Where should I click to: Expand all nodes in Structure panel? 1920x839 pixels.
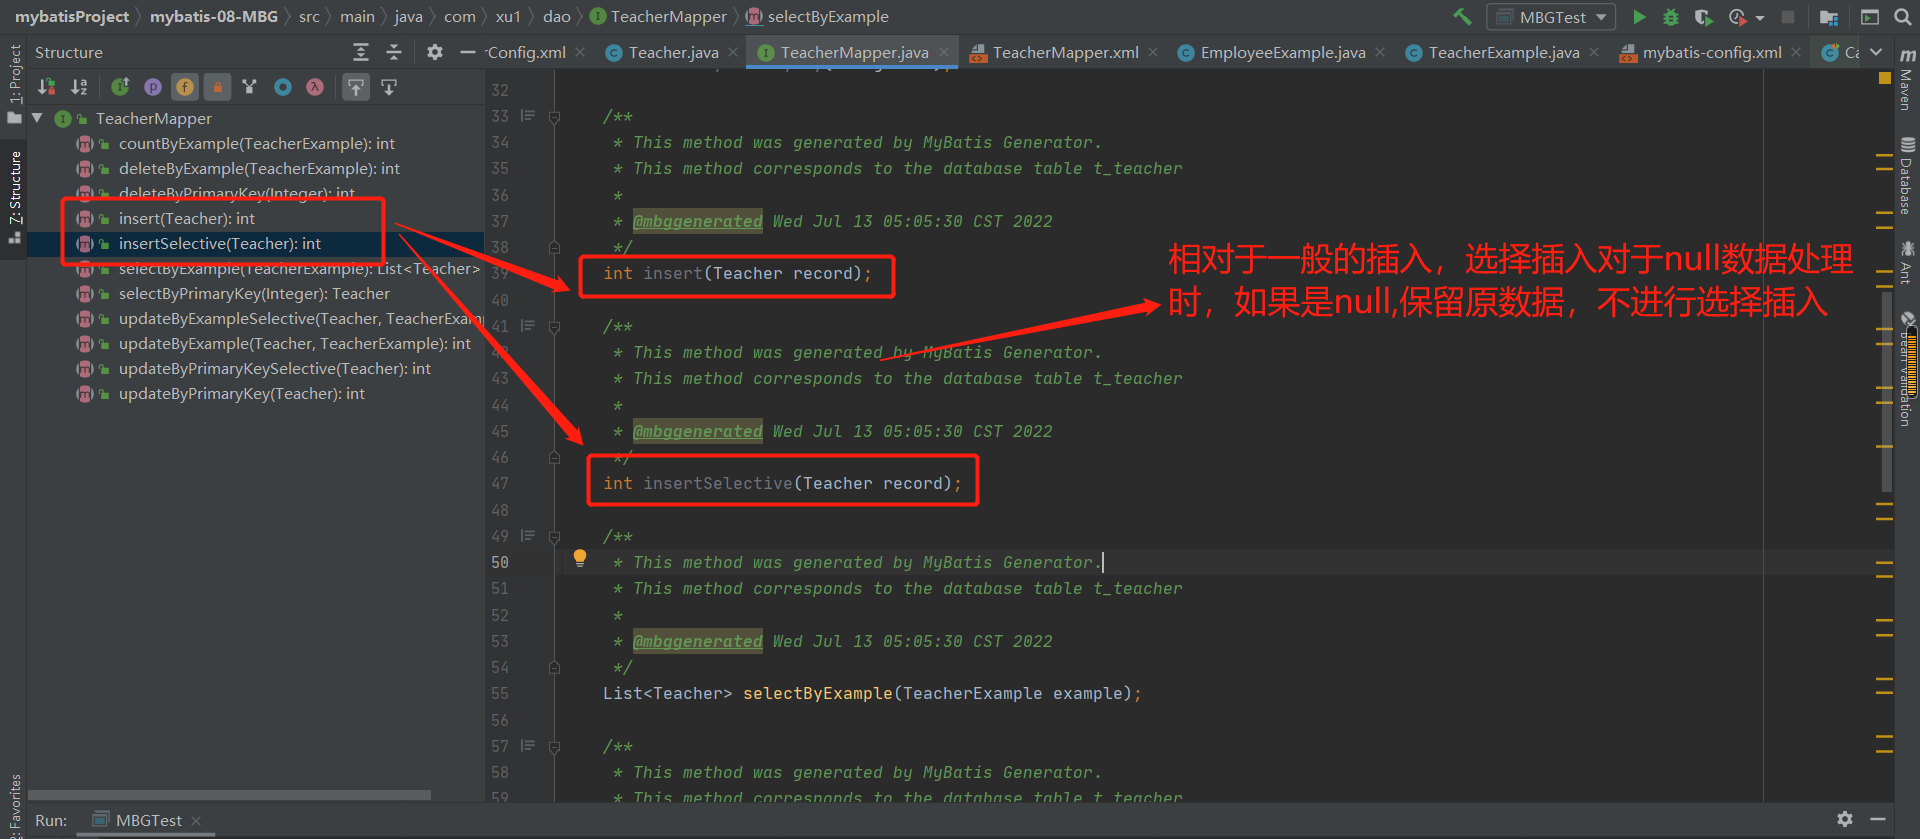pyautogui.click(x=361, y=52)
